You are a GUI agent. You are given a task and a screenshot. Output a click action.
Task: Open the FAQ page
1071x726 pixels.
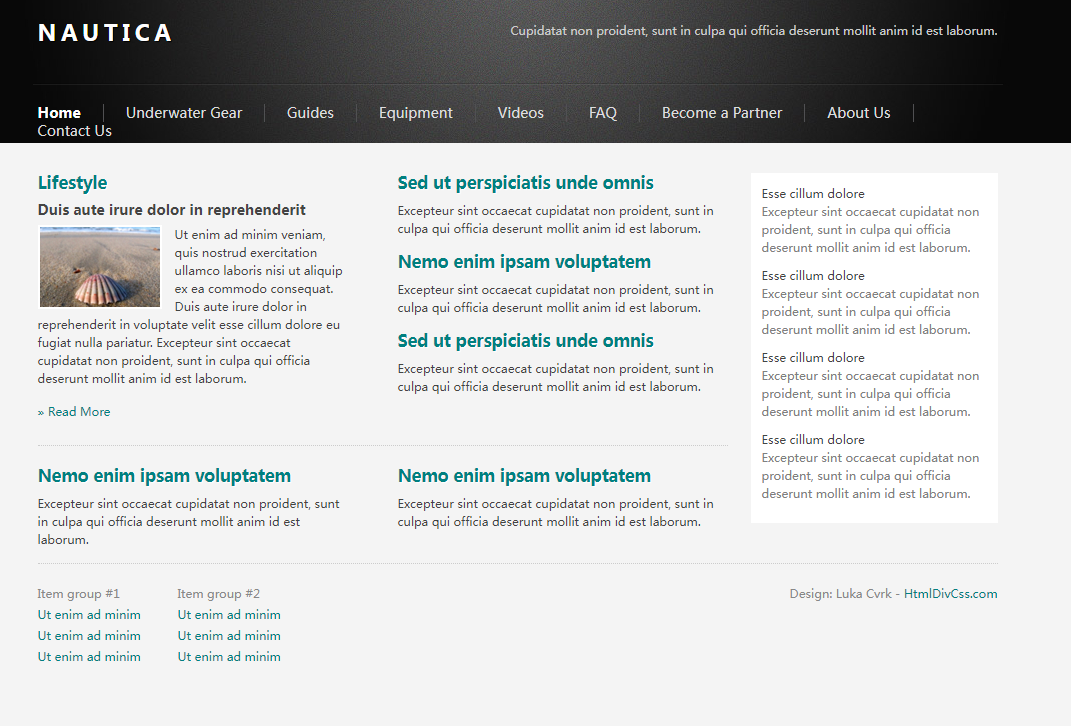[x=602, y=113]
